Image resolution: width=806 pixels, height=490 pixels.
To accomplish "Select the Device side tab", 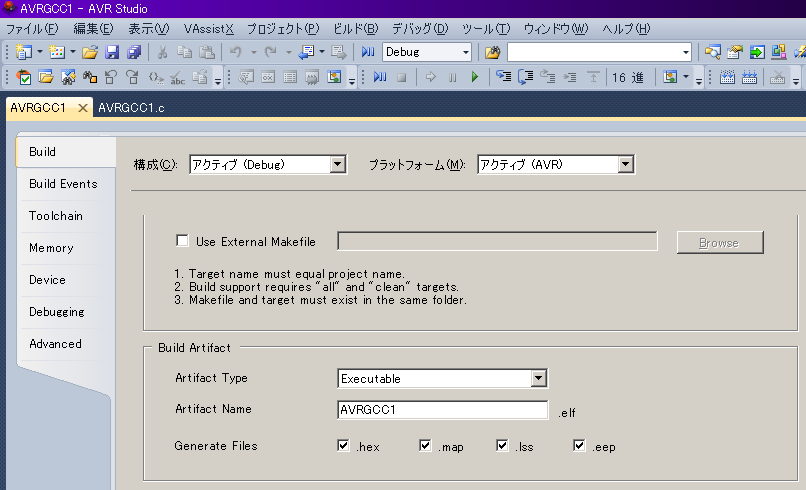I will tap(47, 280).
